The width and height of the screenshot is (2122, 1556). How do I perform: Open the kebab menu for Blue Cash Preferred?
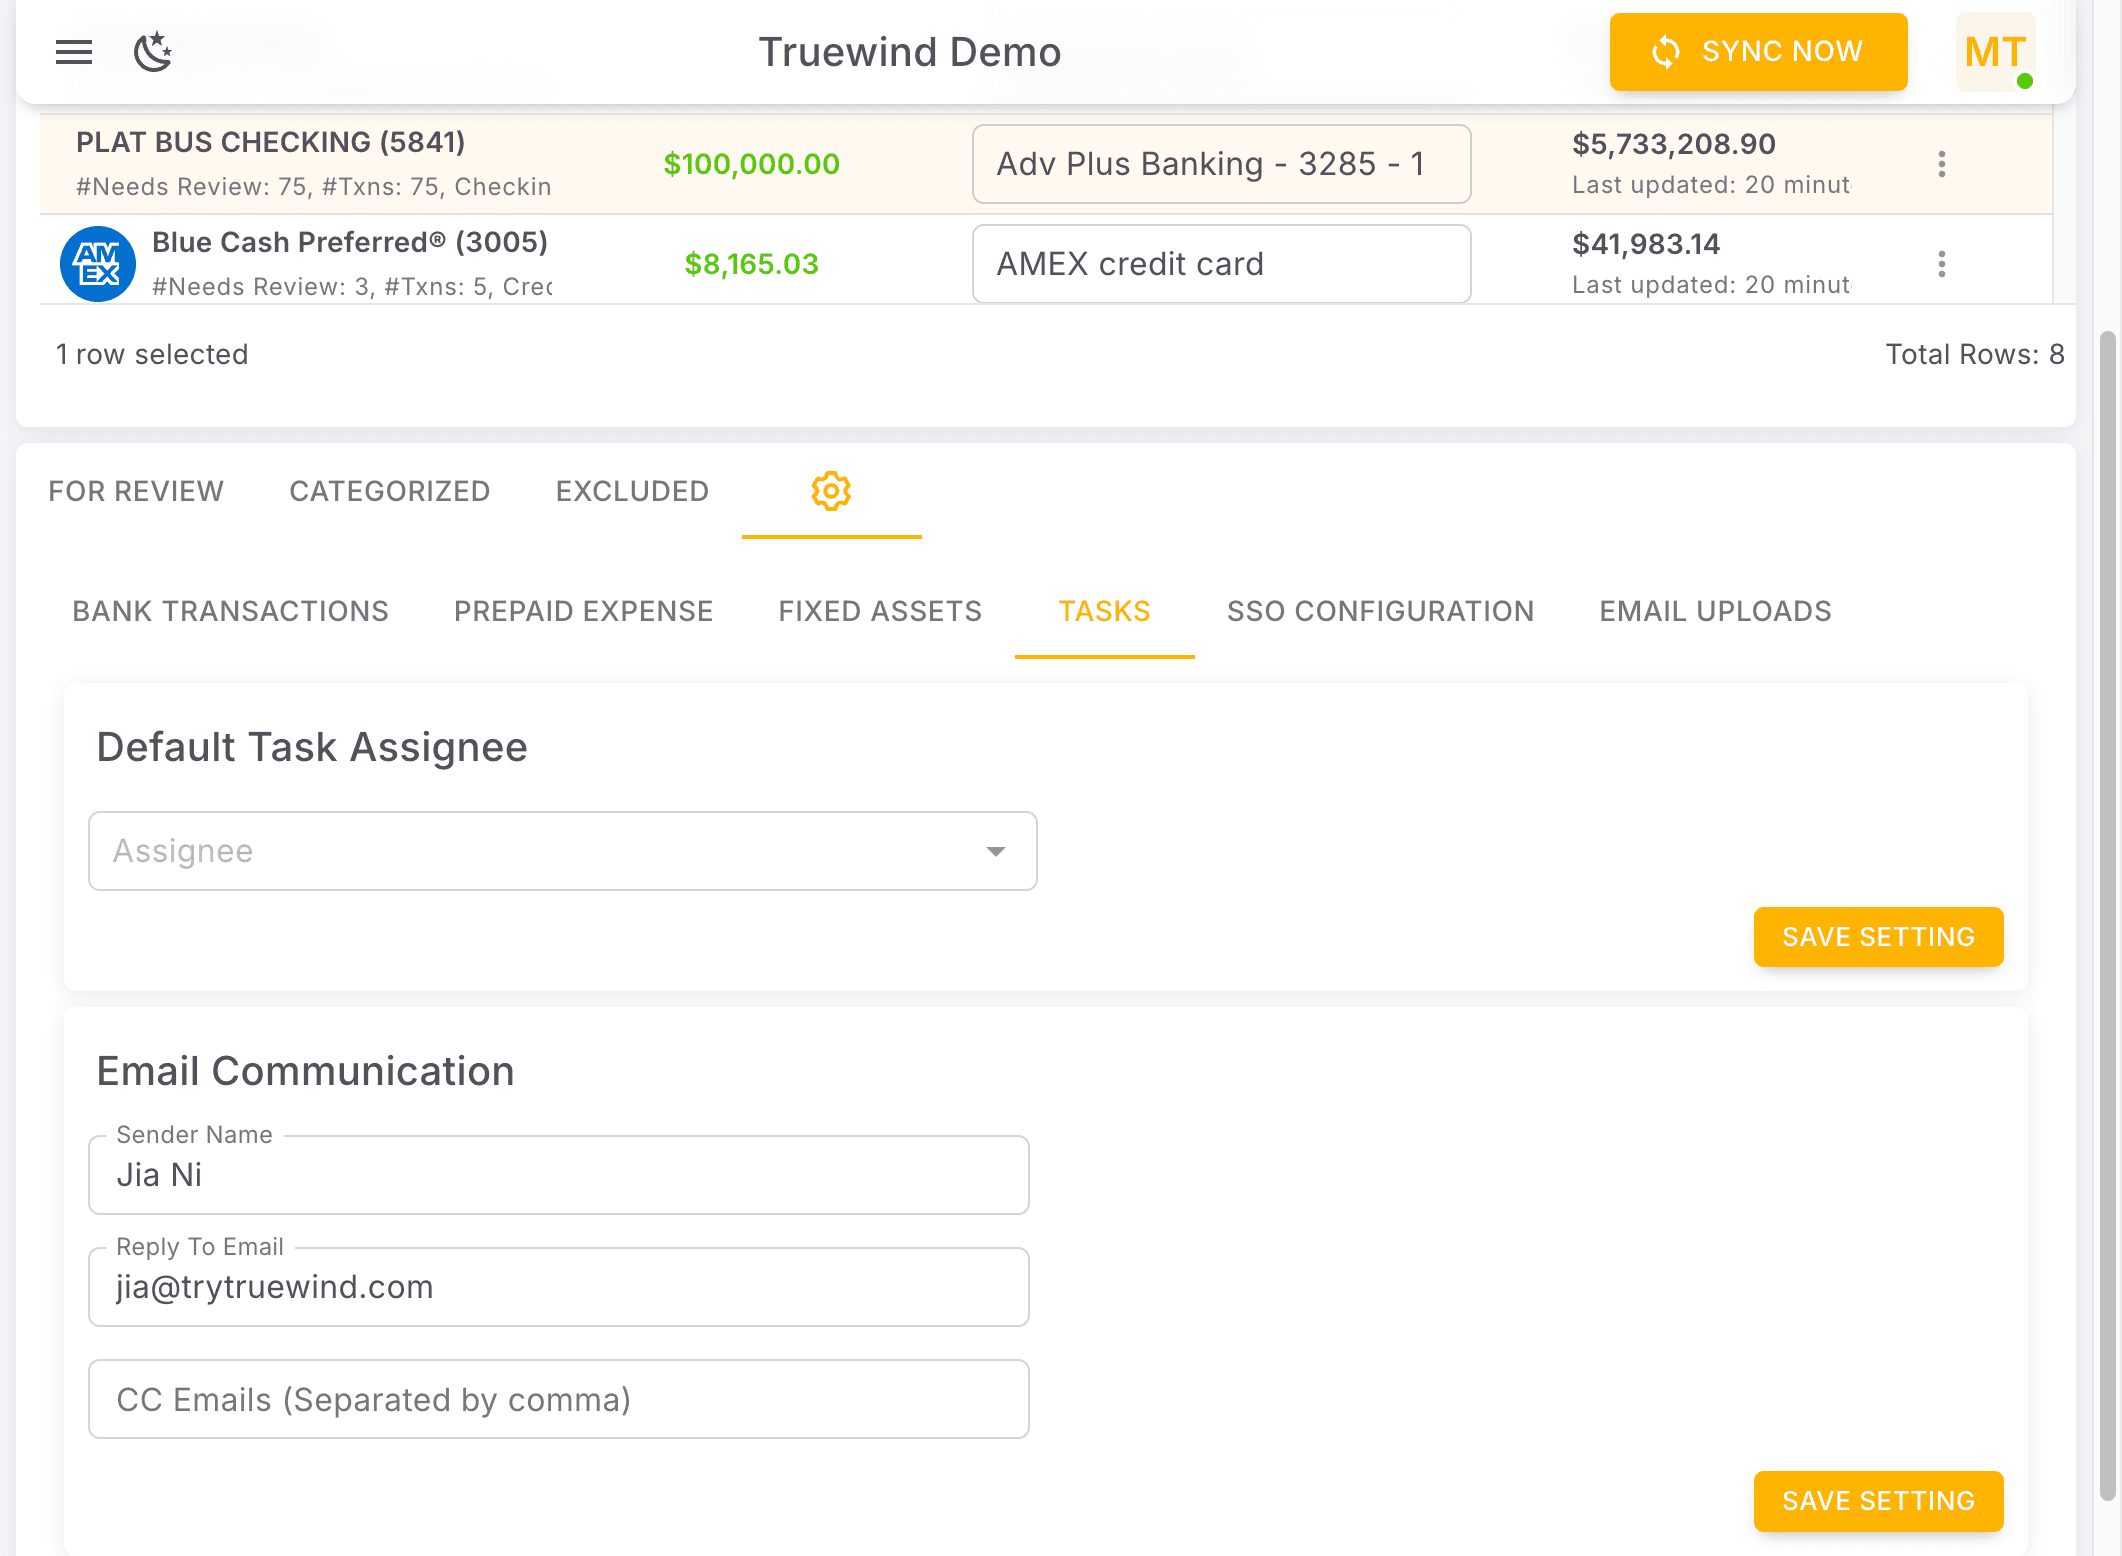pyautogui.click(x=1942, y=263)
